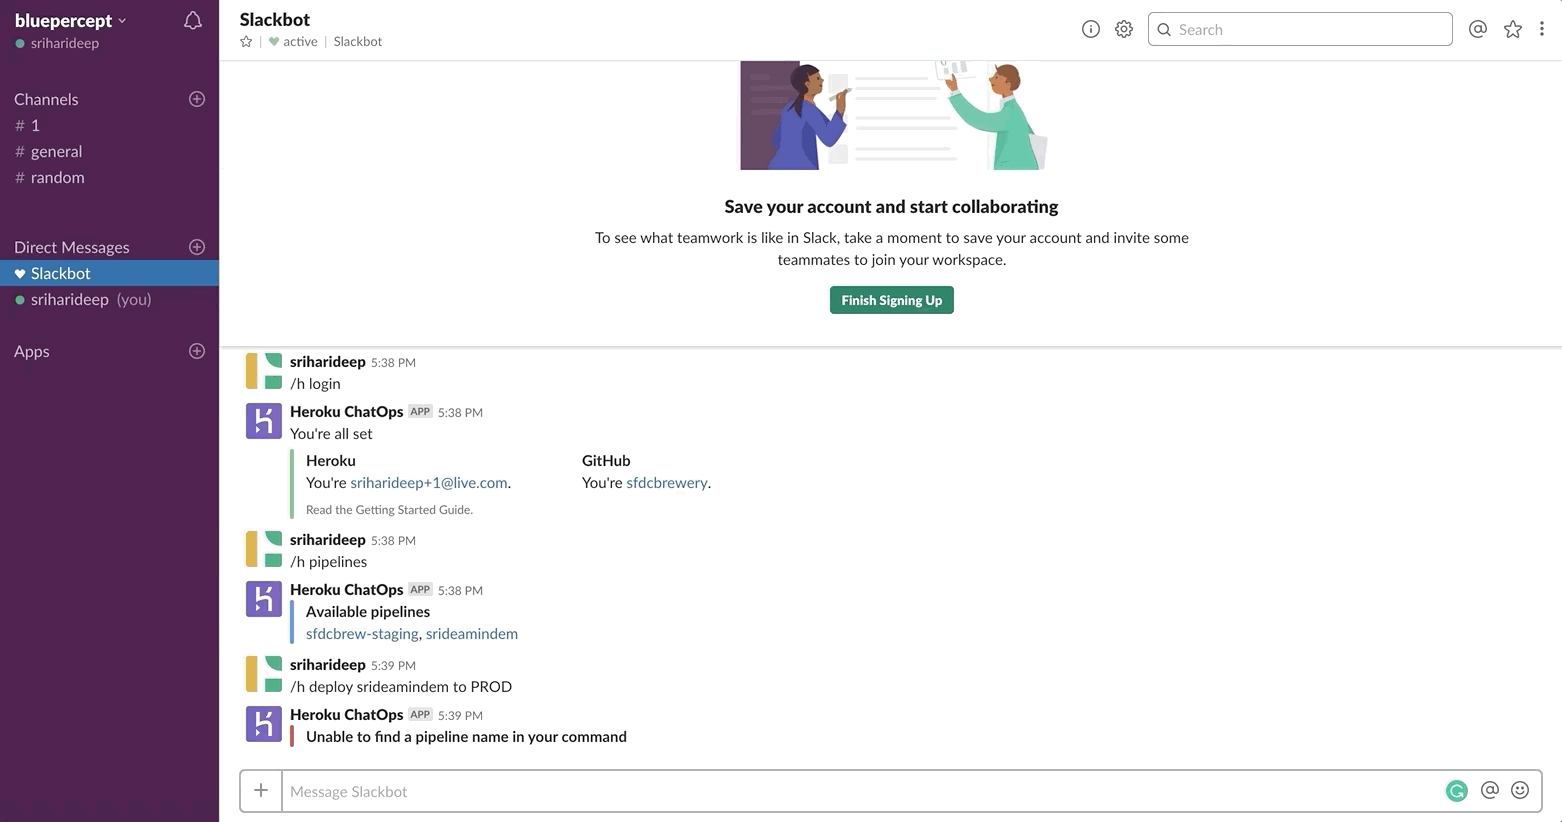Viewport: 1562px width, 822px height.
Task: Open conversation settings gear
Action: point(1124,29)
